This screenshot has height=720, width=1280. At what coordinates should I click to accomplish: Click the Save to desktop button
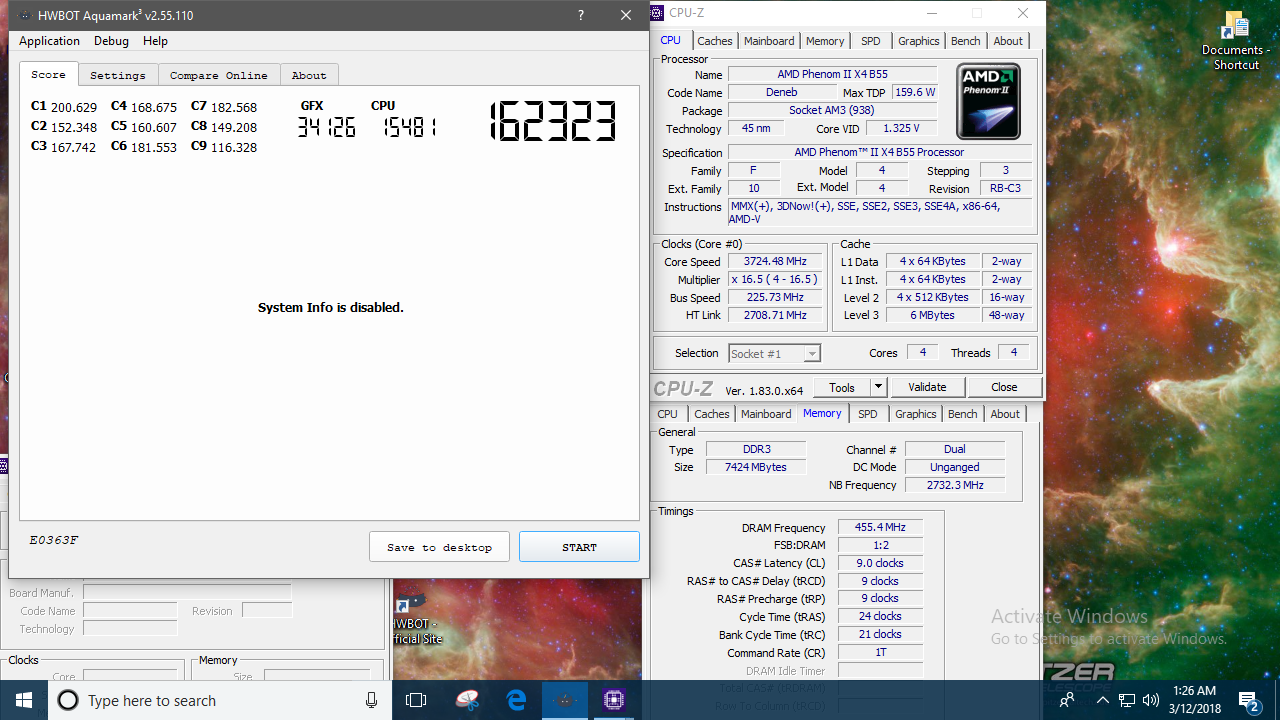tap(440, 547)
